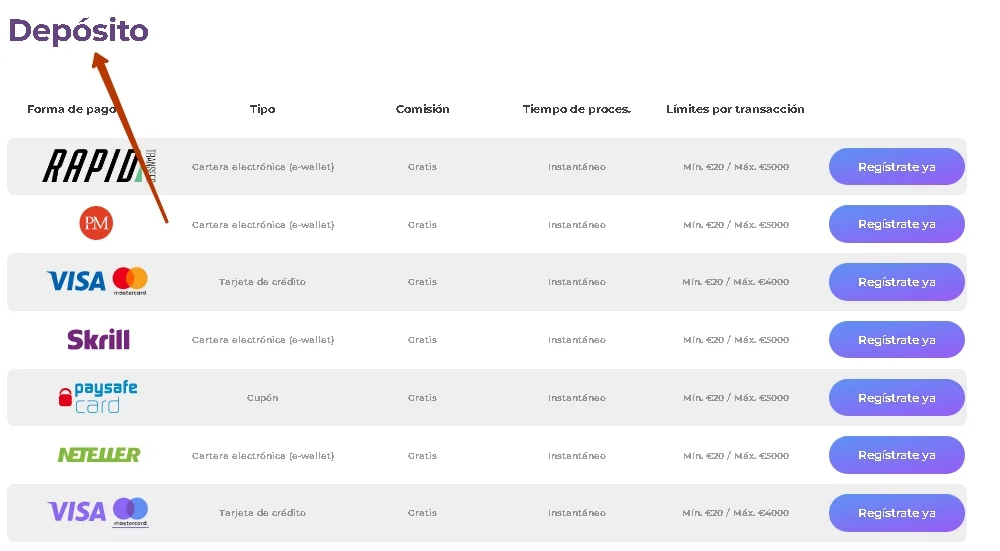Click the Forma de pago column header

pos(71,109)
